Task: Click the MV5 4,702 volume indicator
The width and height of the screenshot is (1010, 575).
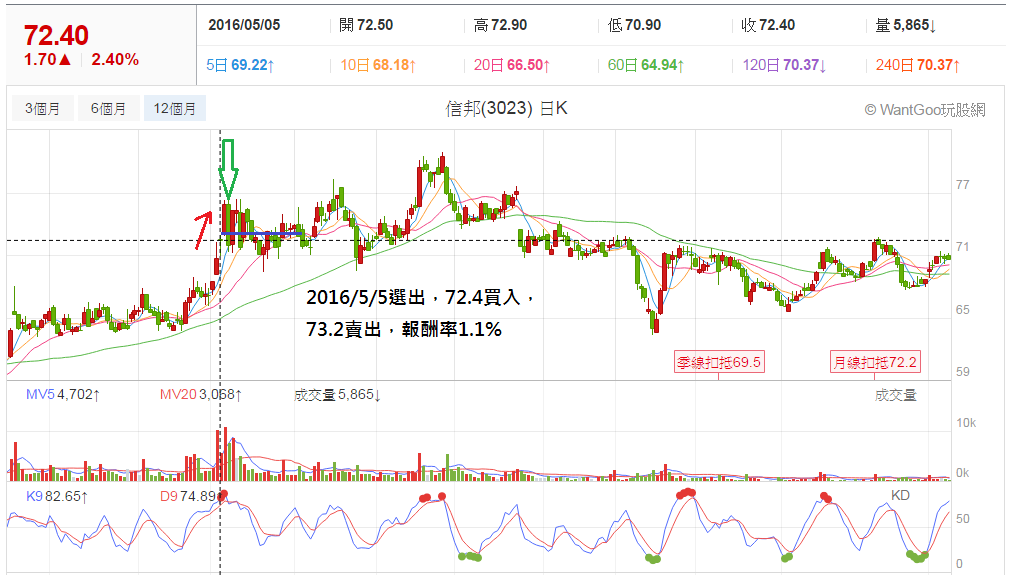Action: pos(63,394)
